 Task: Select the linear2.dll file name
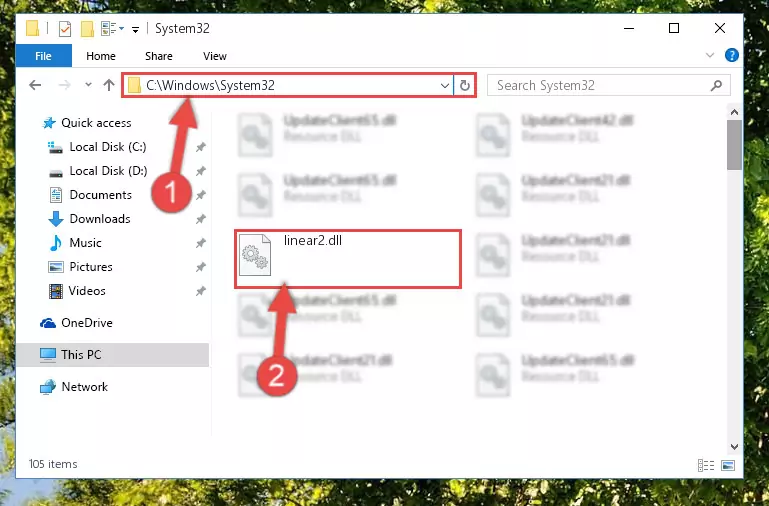click(x=313, y=240)
